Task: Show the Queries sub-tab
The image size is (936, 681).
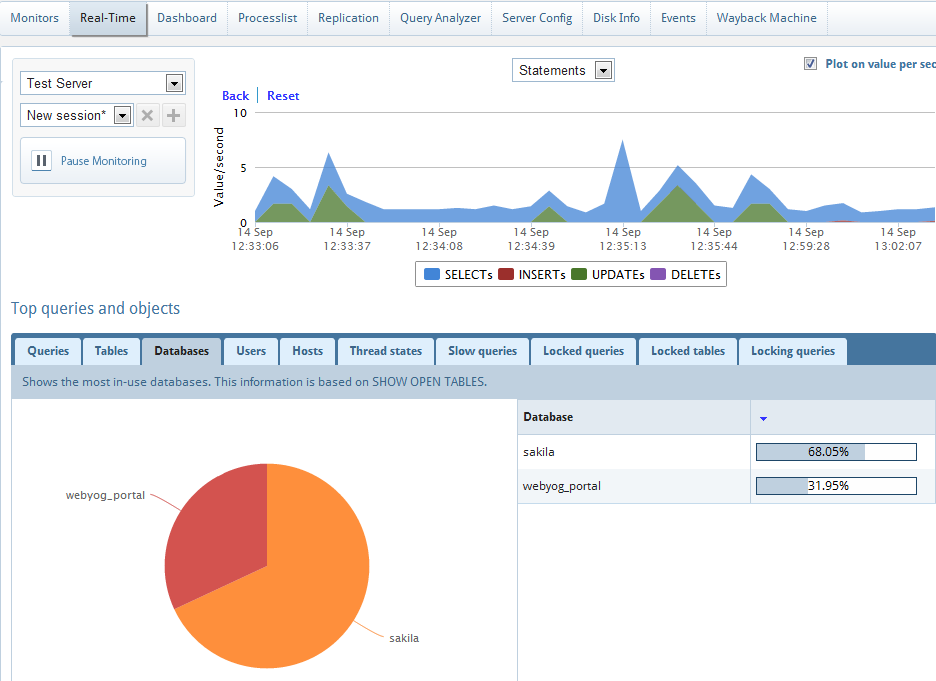Action: pos(48,351)
